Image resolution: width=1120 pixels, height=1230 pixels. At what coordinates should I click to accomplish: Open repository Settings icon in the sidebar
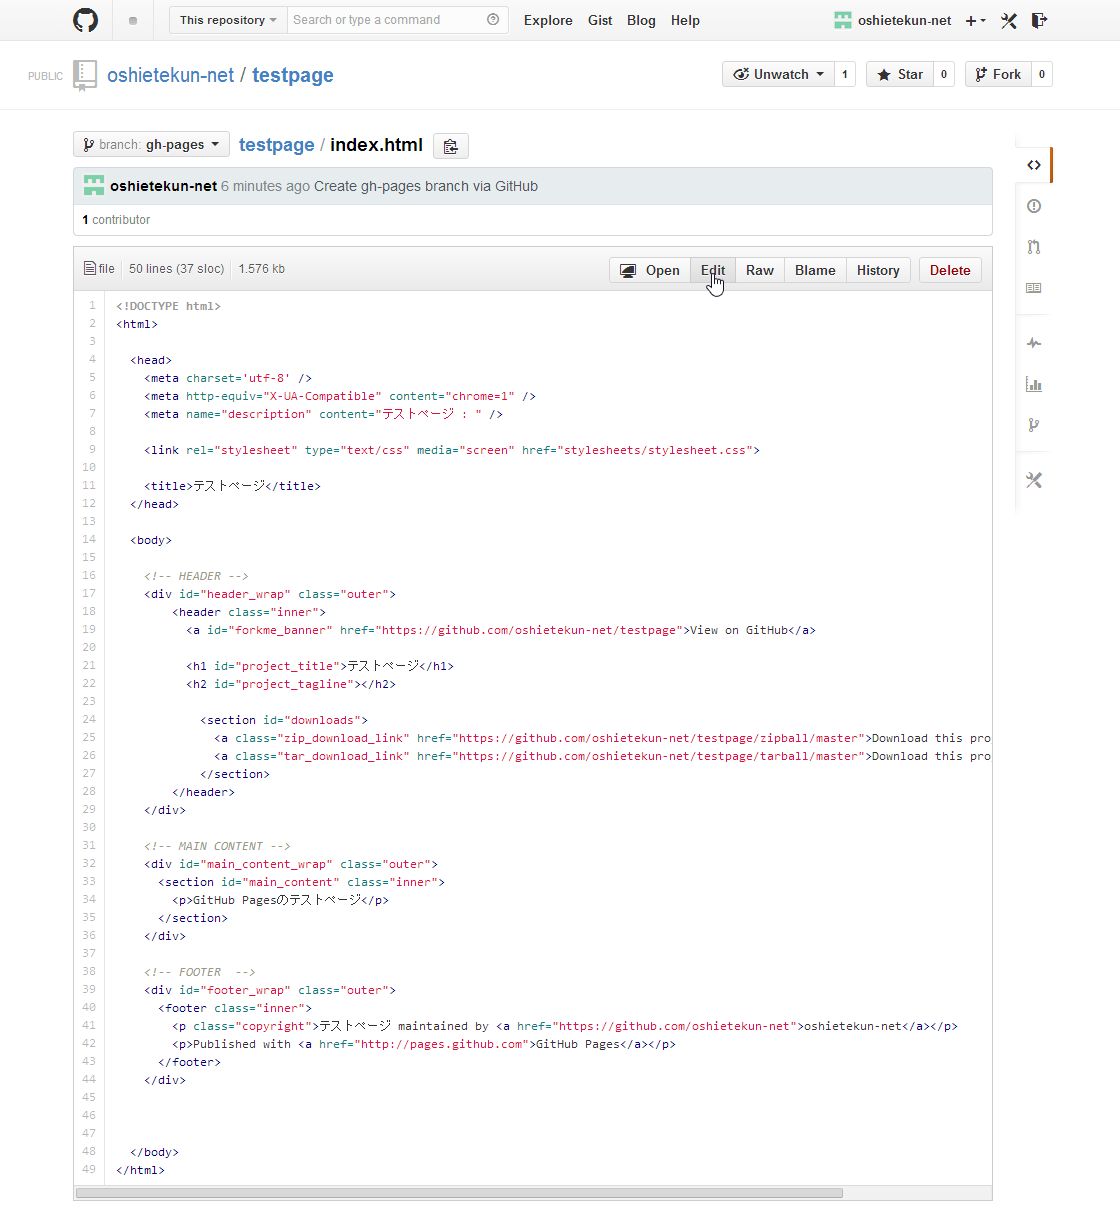pyautogui.click(x=1034, y=480)
